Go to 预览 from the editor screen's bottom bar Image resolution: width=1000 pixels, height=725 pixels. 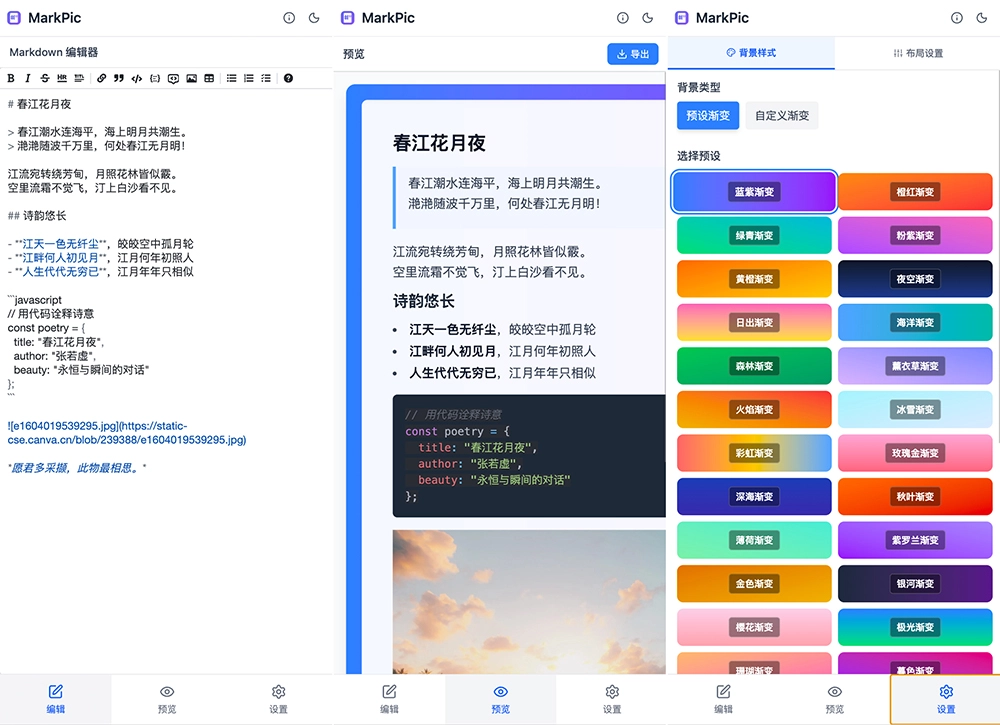pyautogui.click(x=167, y=699)
